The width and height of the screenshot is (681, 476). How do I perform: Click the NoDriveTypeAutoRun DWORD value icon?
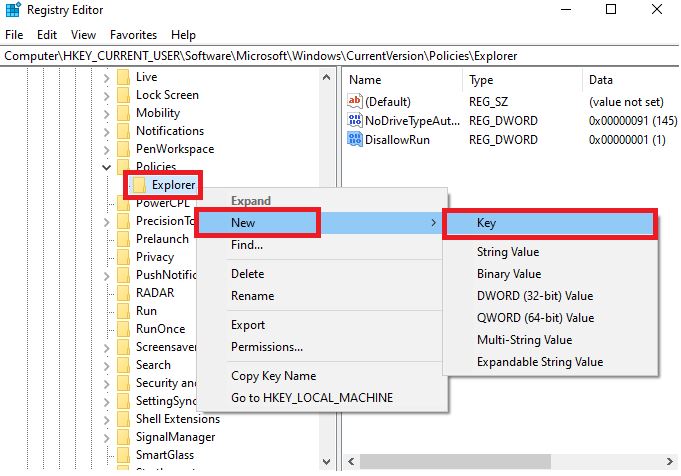click(x=355, y=121)
